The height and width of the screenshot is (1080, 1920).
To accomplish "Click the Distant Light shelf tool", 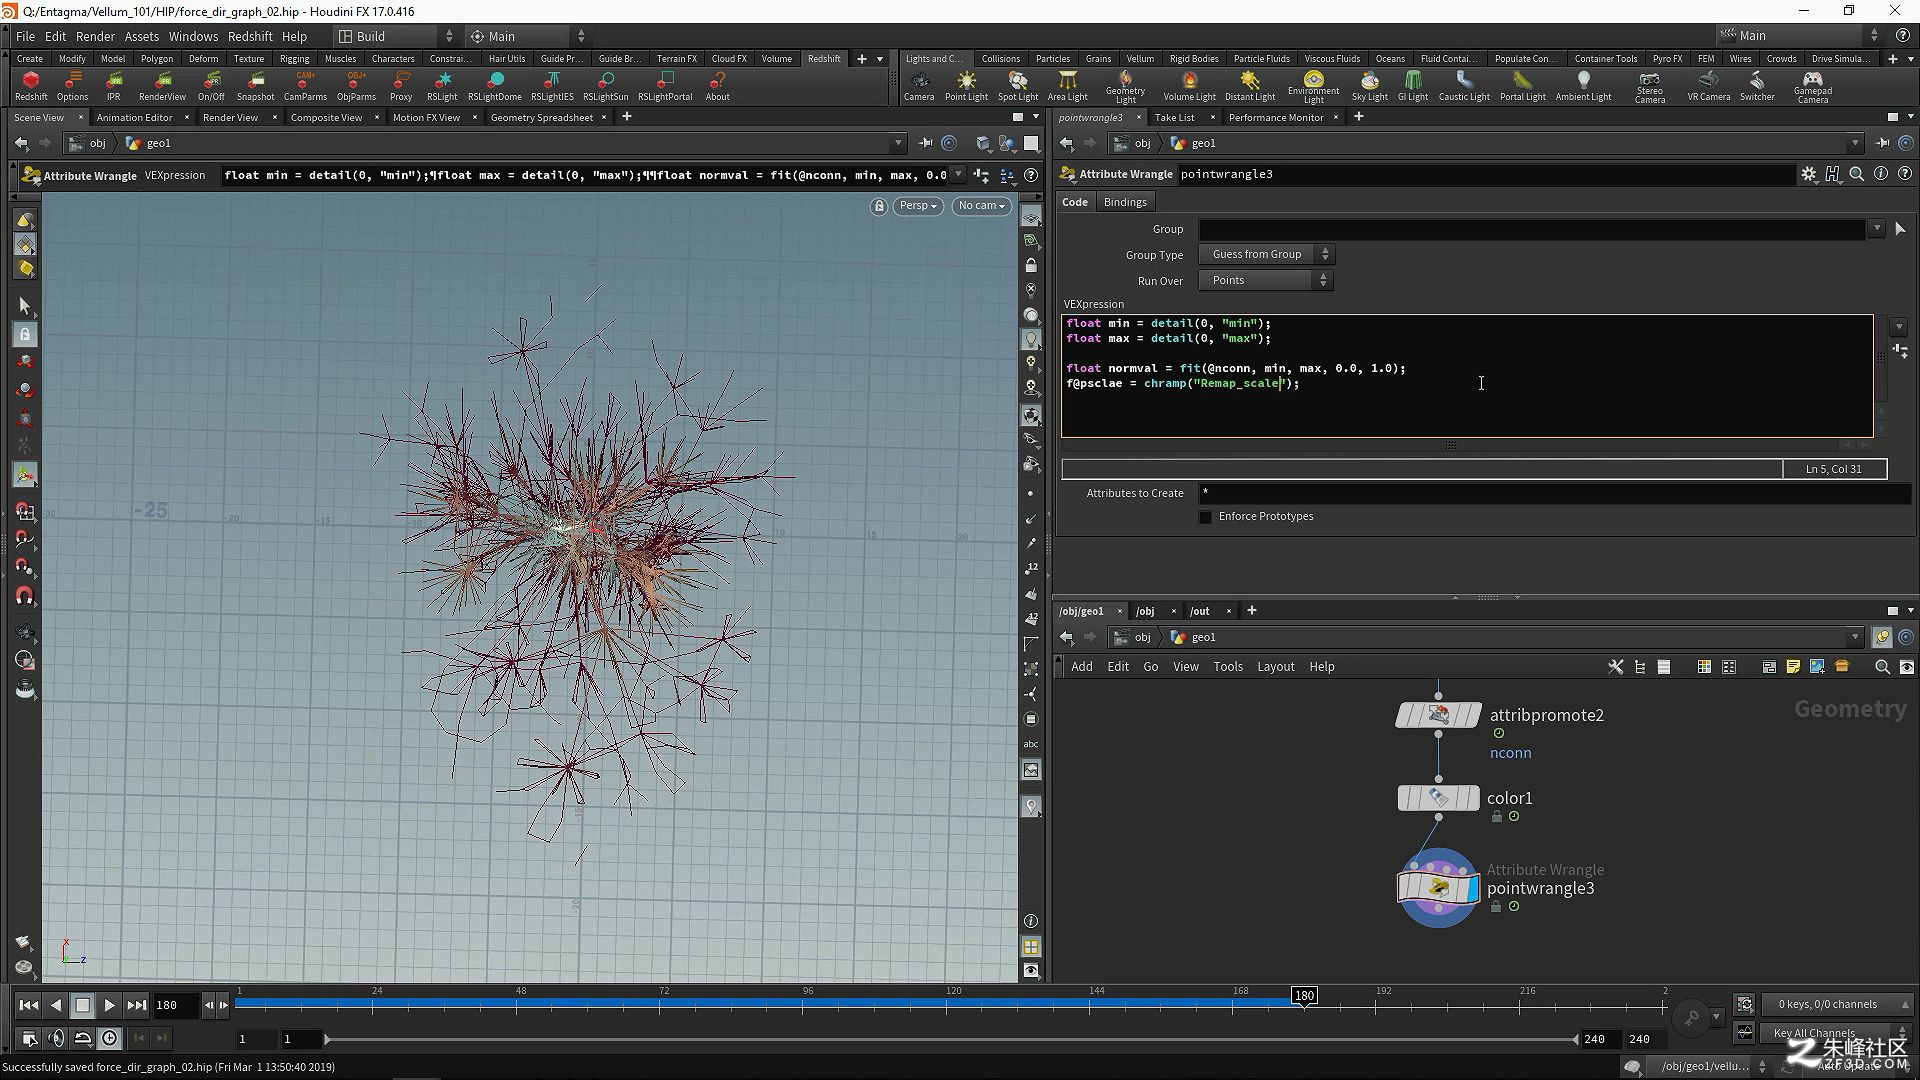I will pos(1249,86).
